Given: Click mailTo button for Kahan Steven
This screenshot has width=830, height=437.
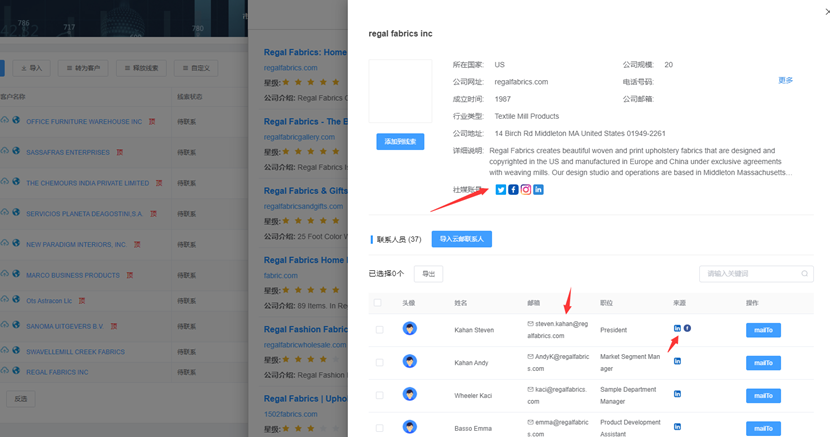Looking at the screenshot, I should click(x=763, y=330).
